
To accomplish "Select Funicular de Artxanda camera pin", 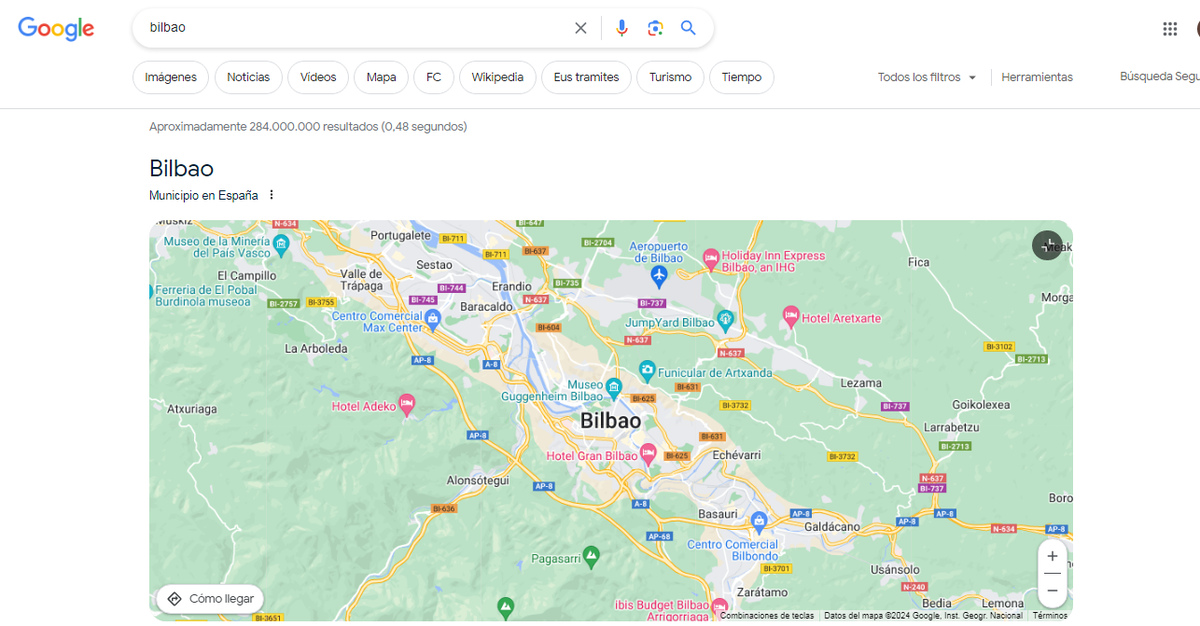I will pyautogui.click(x=647, y=371).
